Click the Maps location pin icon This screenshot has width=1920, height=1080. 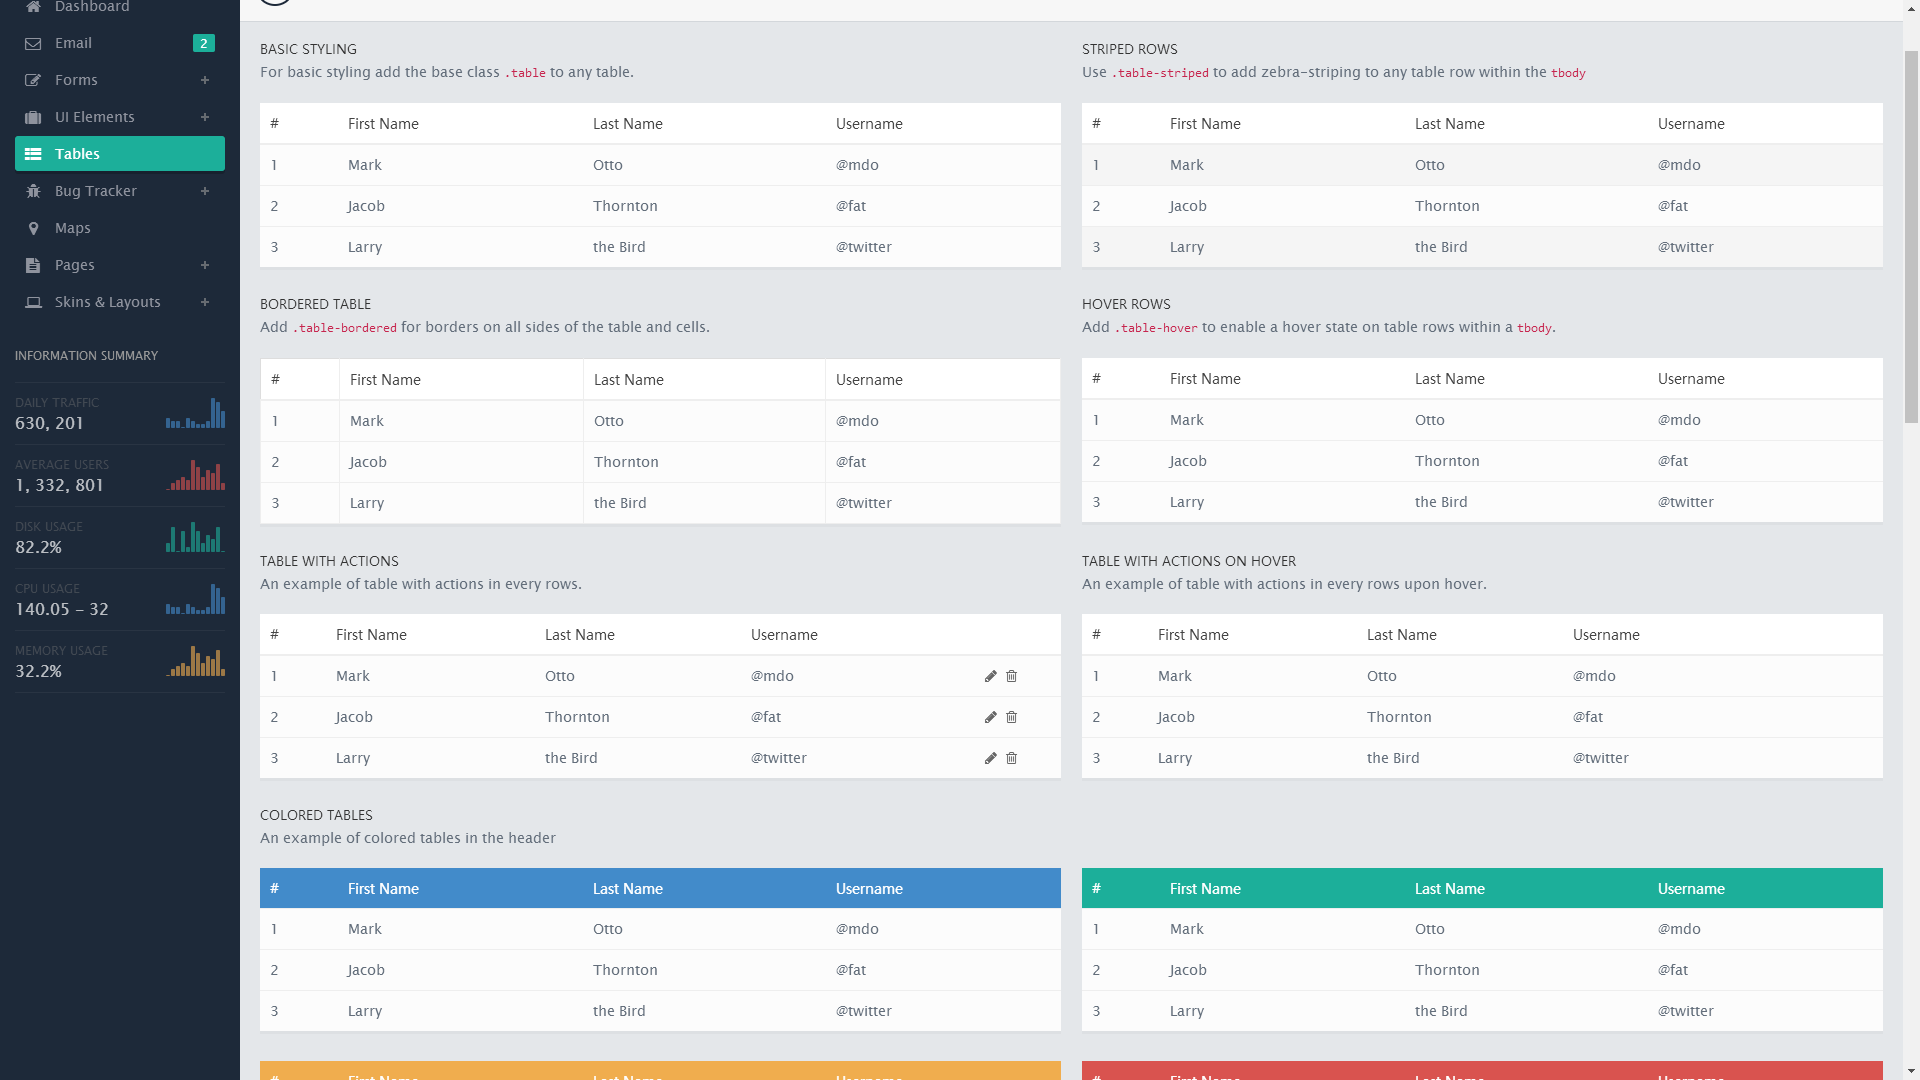point(33,229)
